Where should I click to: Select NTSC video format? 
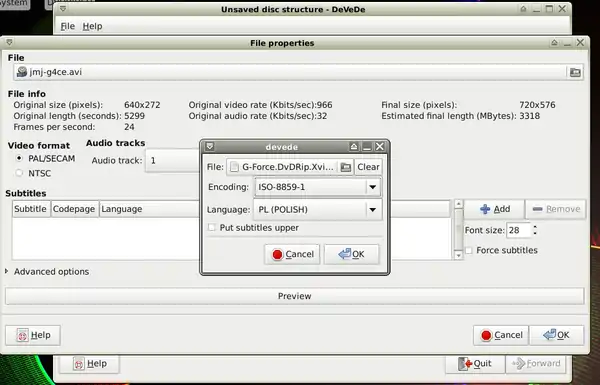[x=19, y=173]
